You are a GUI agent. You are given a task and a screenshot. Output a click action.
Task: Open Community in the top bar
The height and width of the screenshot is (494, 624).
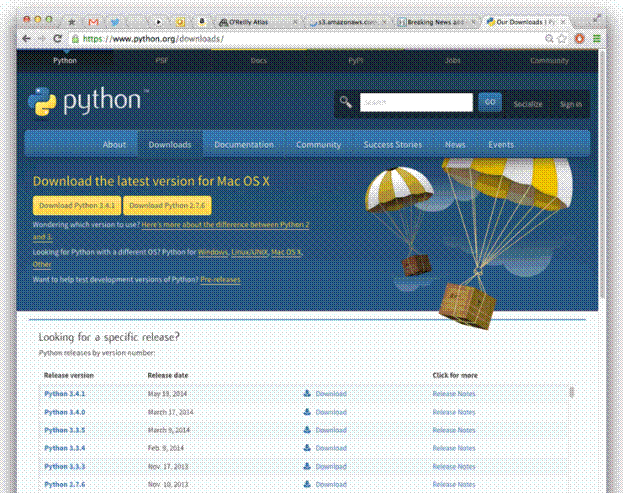[x=550, y=61]
